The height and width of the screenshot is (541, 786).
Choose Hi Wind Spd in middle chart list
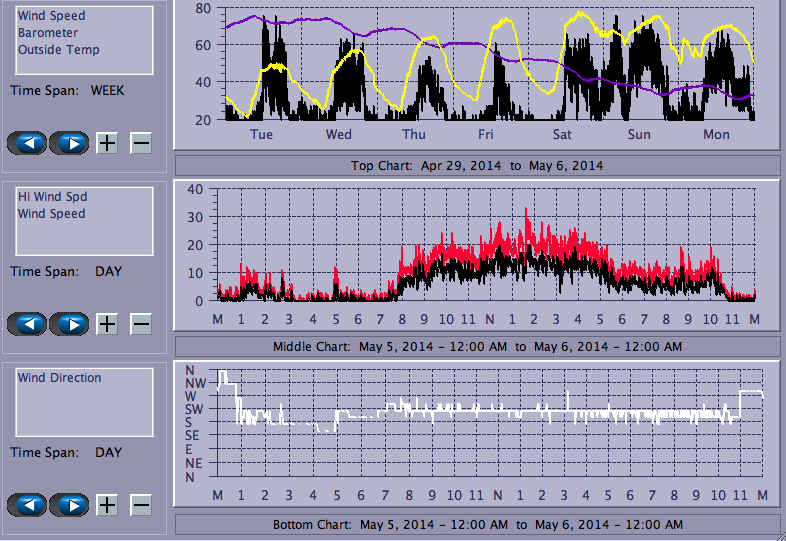coord(51,197)
